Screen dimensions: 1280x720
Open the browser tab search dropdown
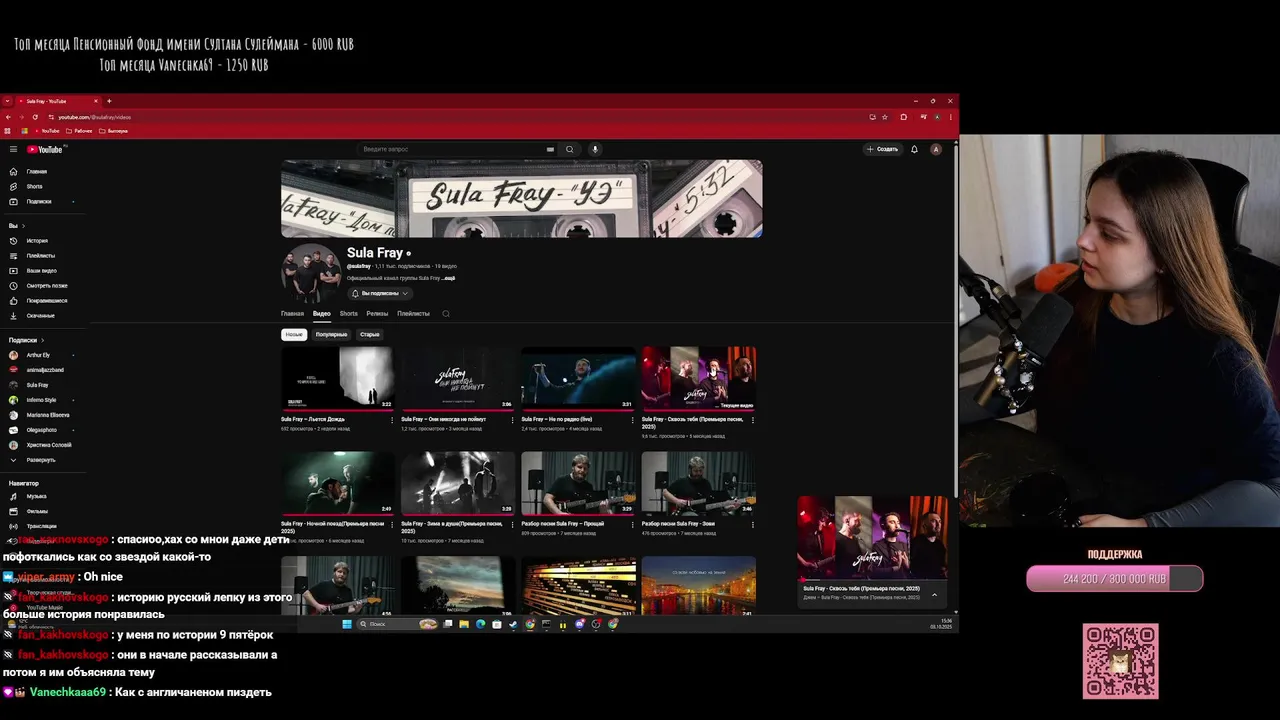[8, 101]
